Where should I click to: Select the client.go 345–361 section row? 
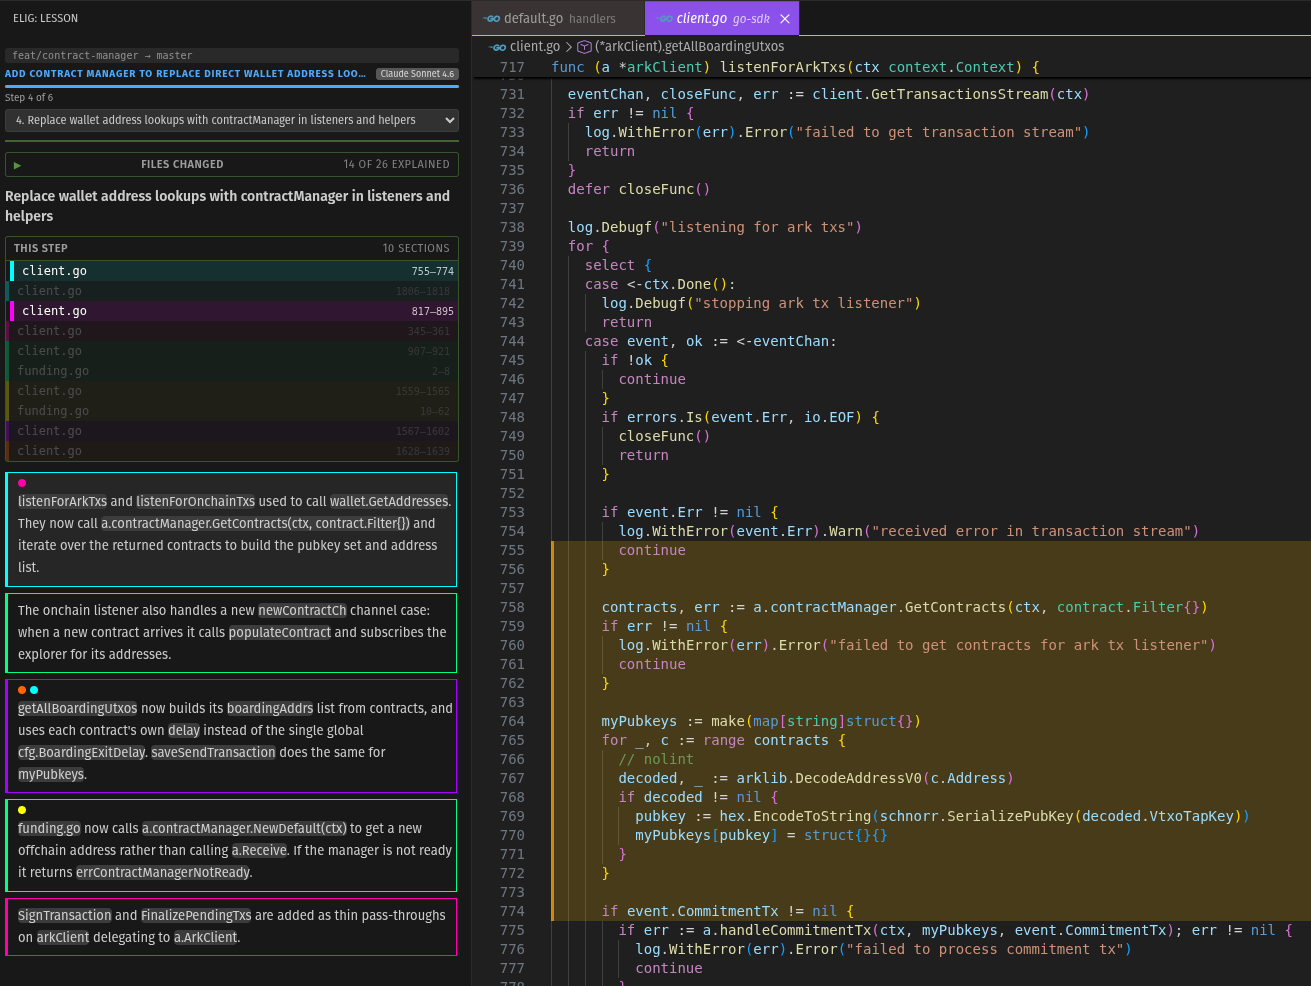coord(234,331)
